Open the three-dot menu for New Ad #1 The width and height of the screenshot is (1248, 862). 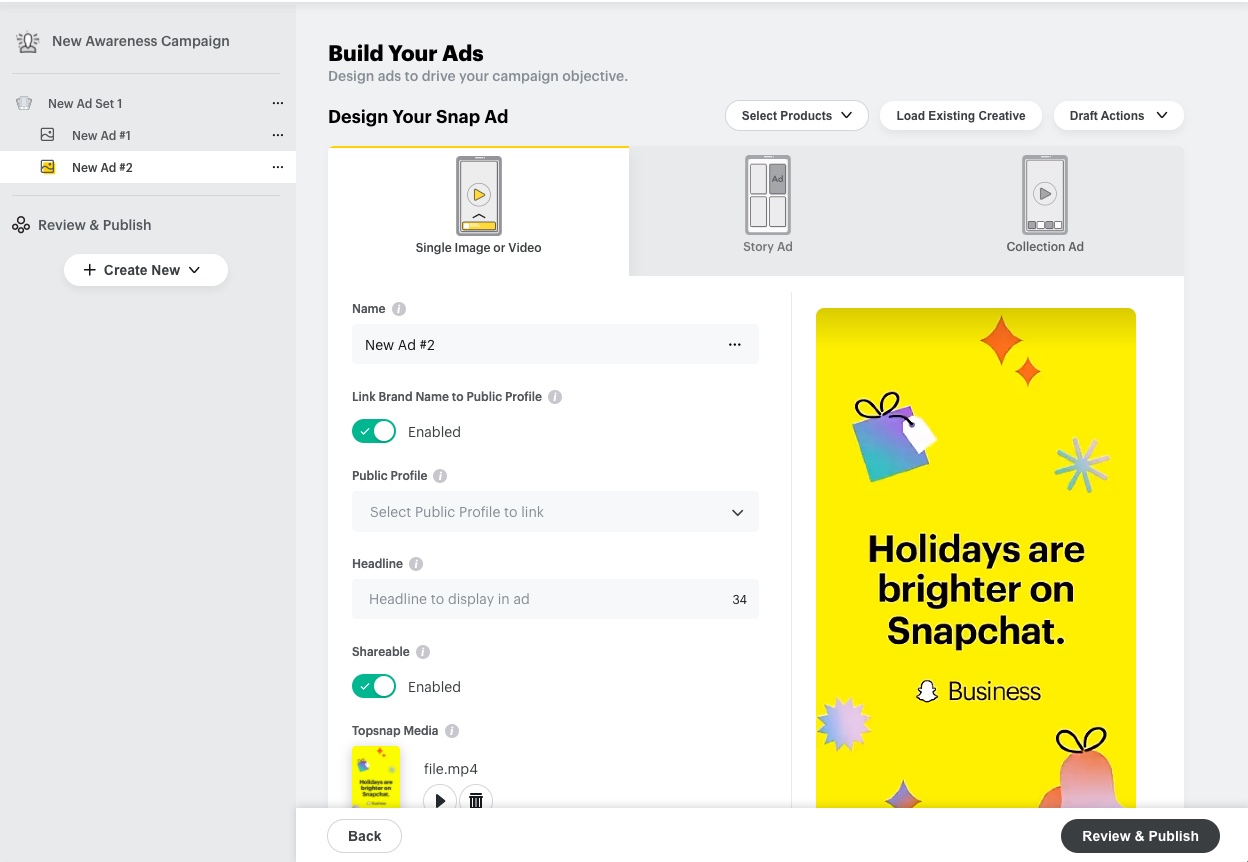pos(278,135)
